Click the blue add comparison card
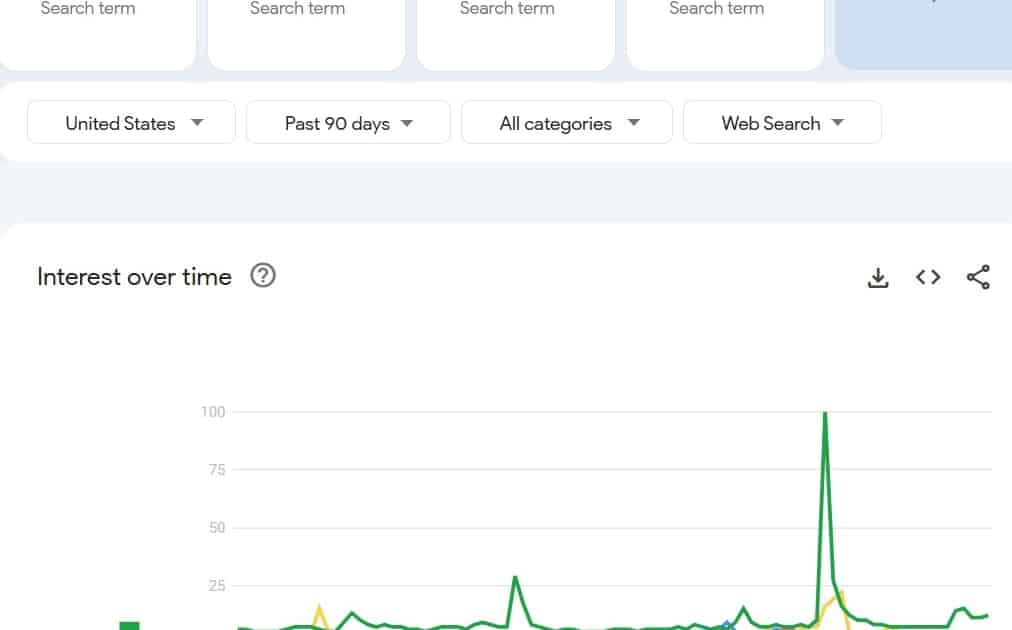1012x630 pixels. tap(924, 32)
